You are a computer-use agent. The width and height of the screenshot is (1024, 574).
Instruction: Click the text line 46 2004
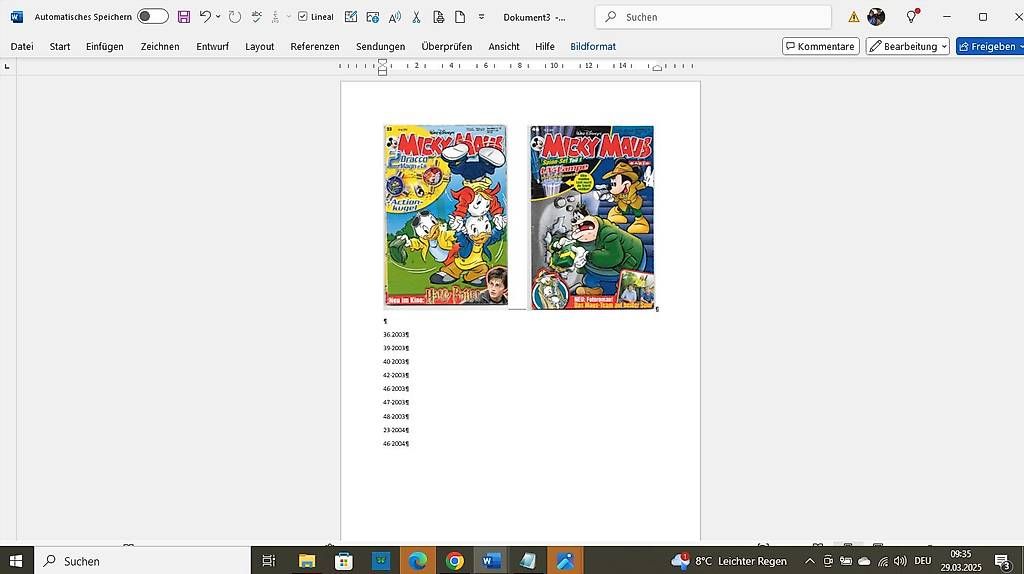[395, 443]
